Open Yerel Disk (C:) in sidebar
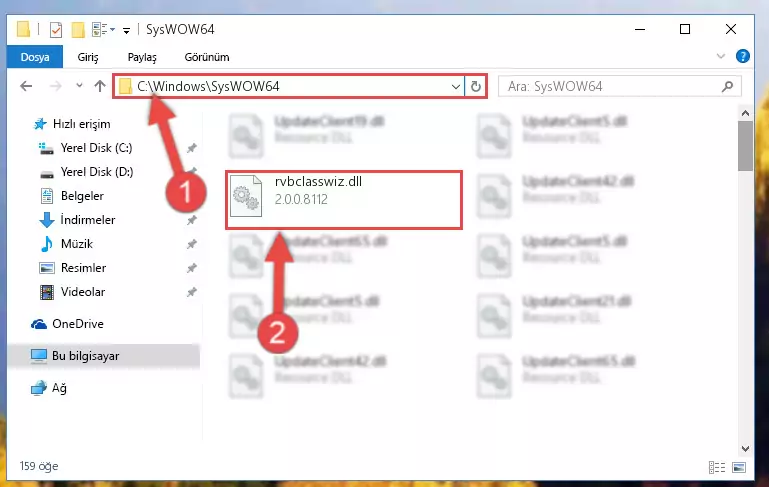This screenshot has height=487, width=769. coord(96,148)
